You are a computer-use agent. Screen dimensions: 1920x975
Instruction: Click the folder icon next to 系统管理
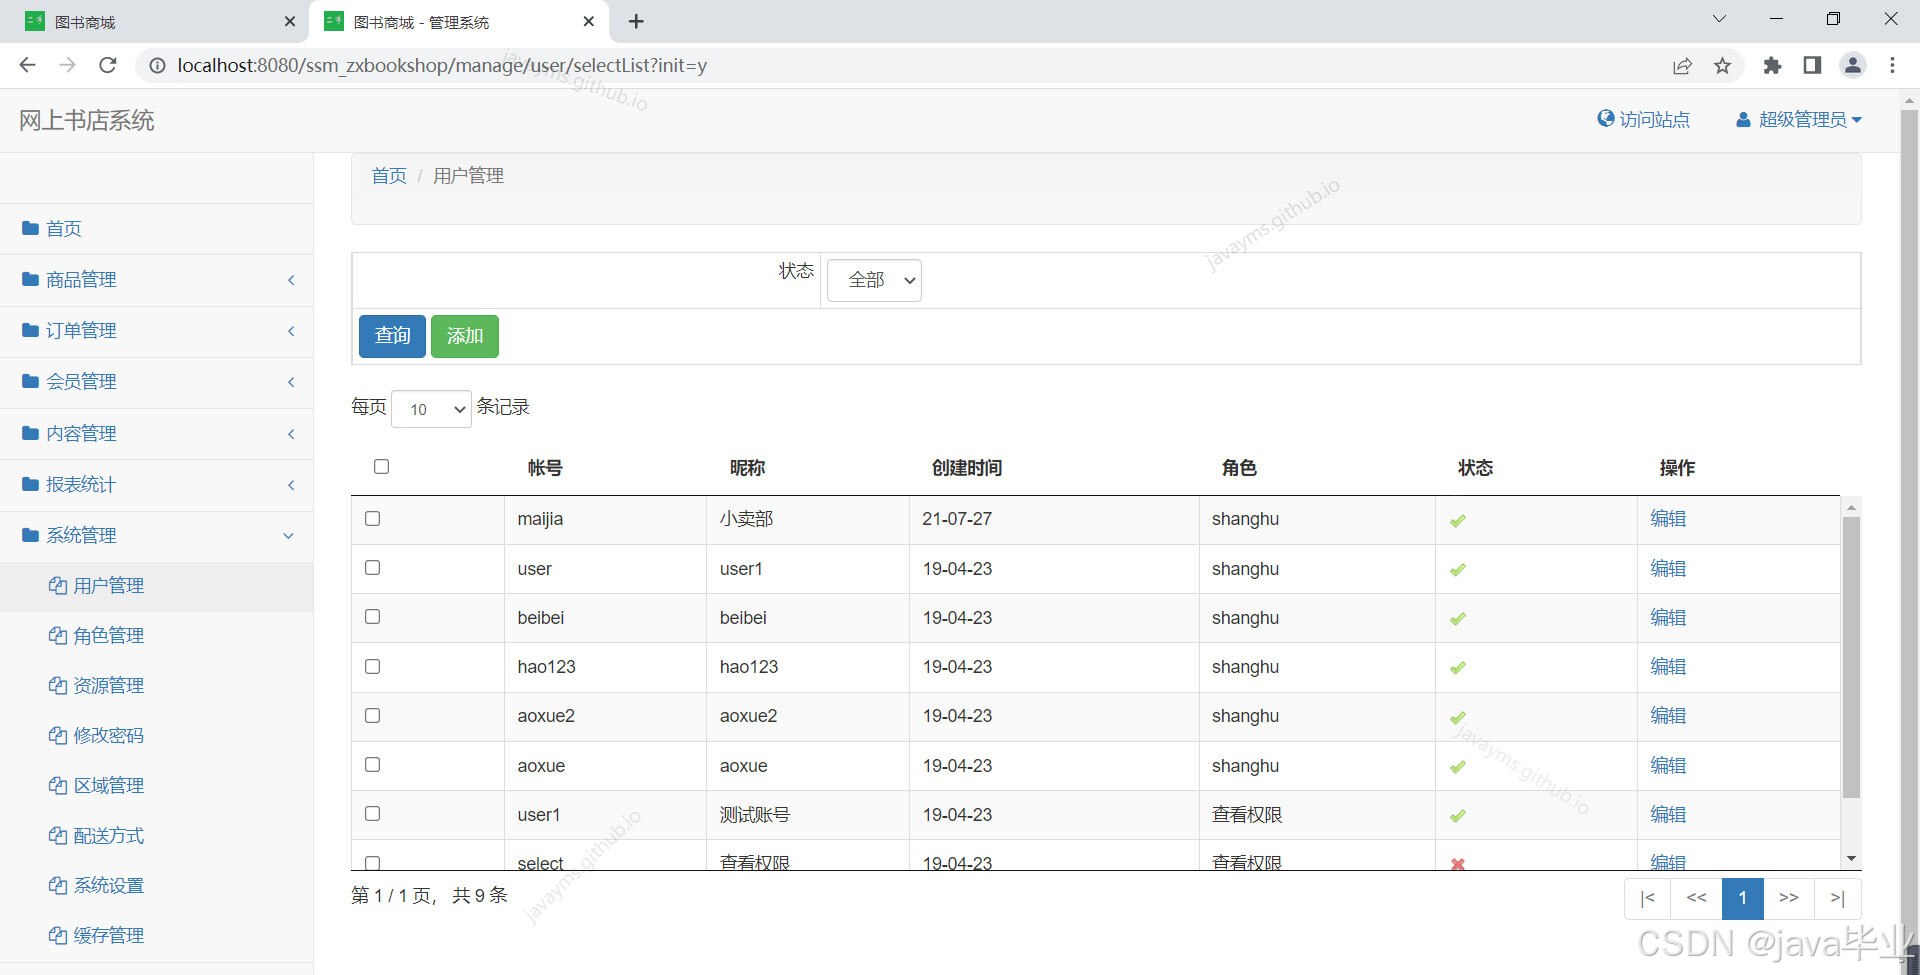30,535
